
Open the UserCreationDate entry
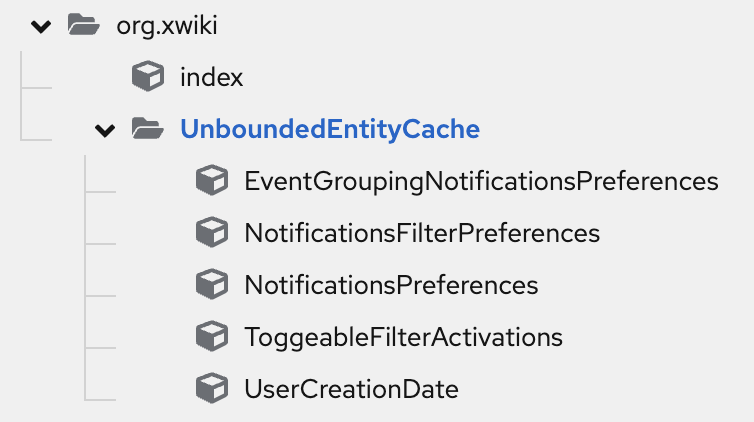(352, 389)
